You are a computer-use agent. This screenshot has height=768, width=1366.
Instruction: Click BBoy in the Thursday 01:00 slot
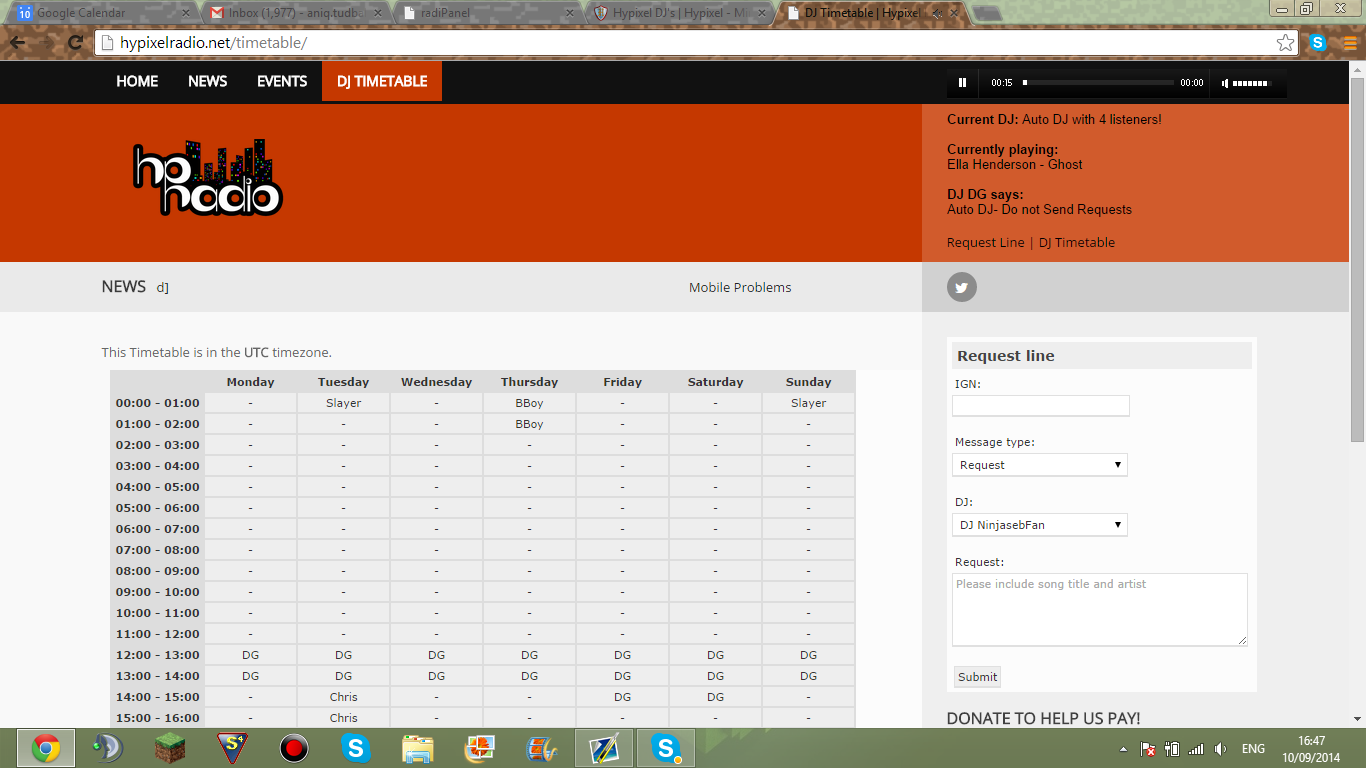[x=529, y=424]
